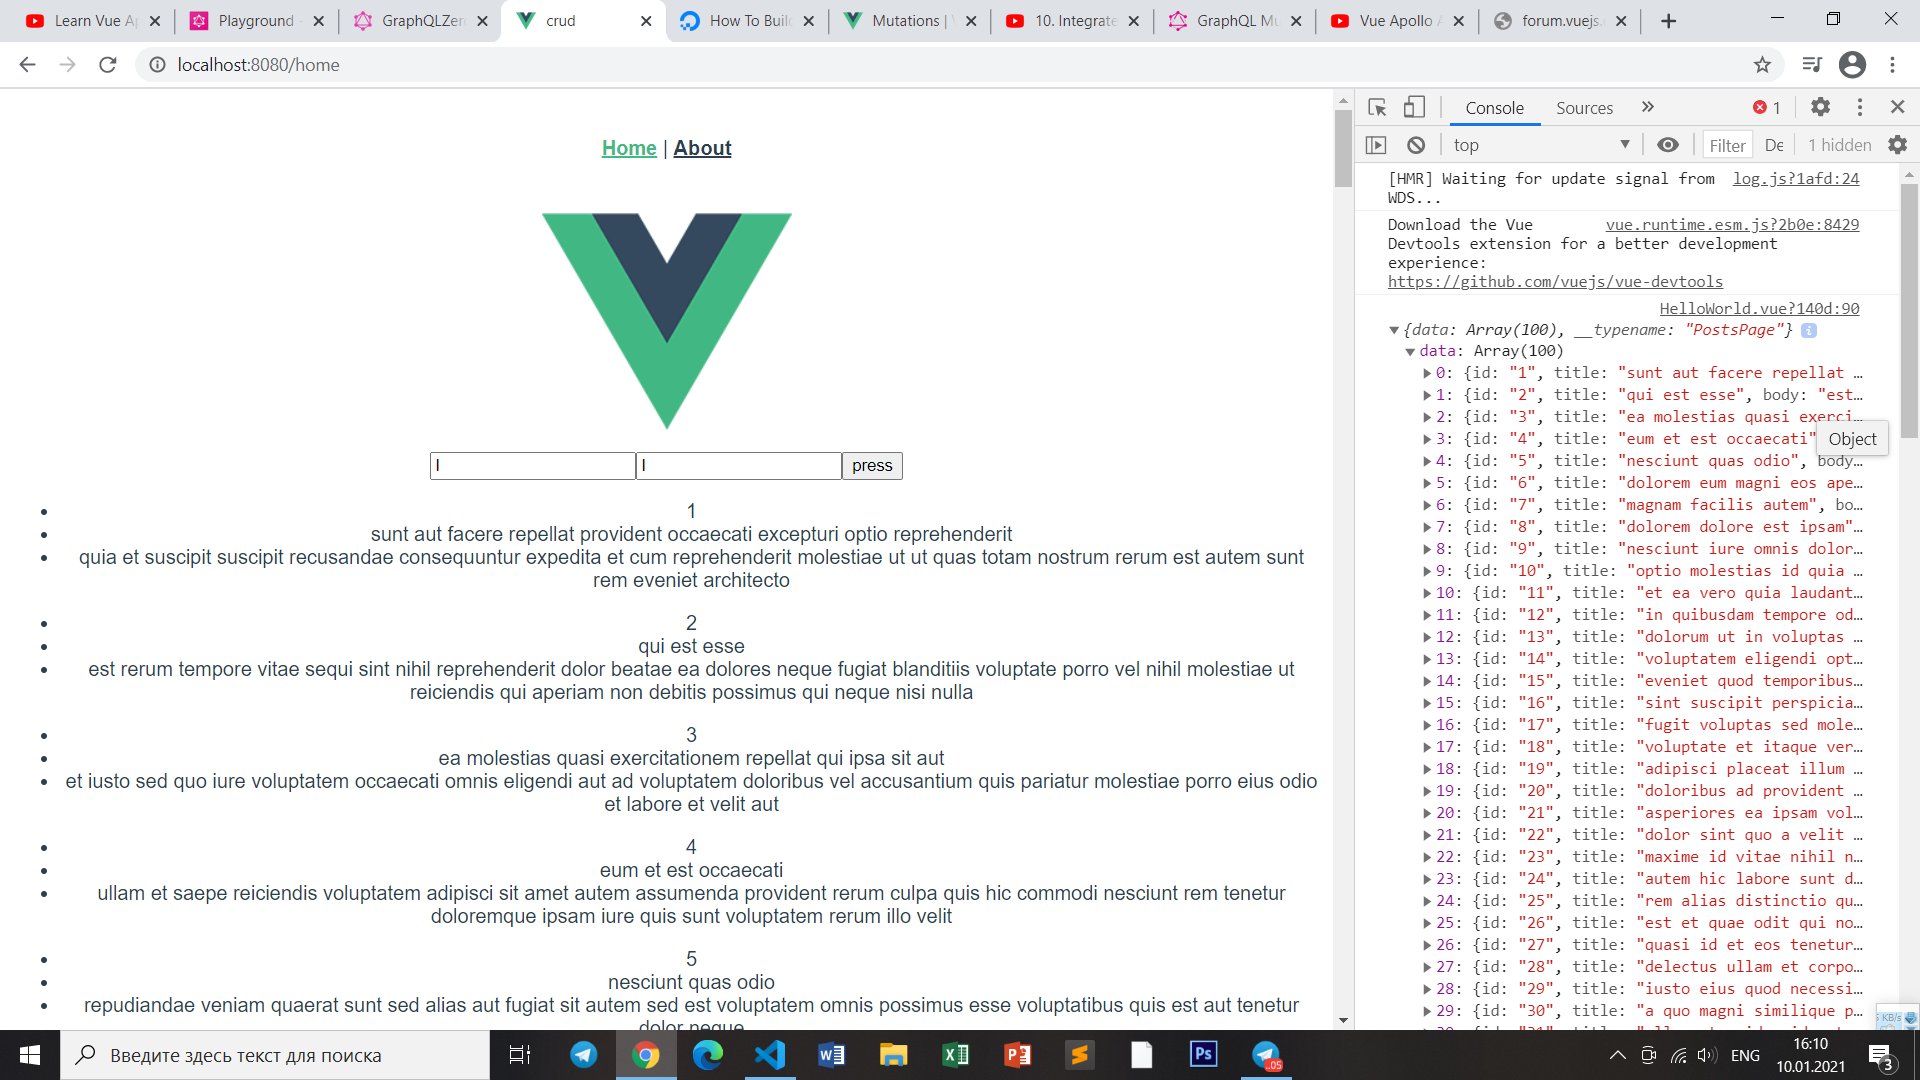
Task: Click the Home navigation link
Action: click(x=629, y=148)
